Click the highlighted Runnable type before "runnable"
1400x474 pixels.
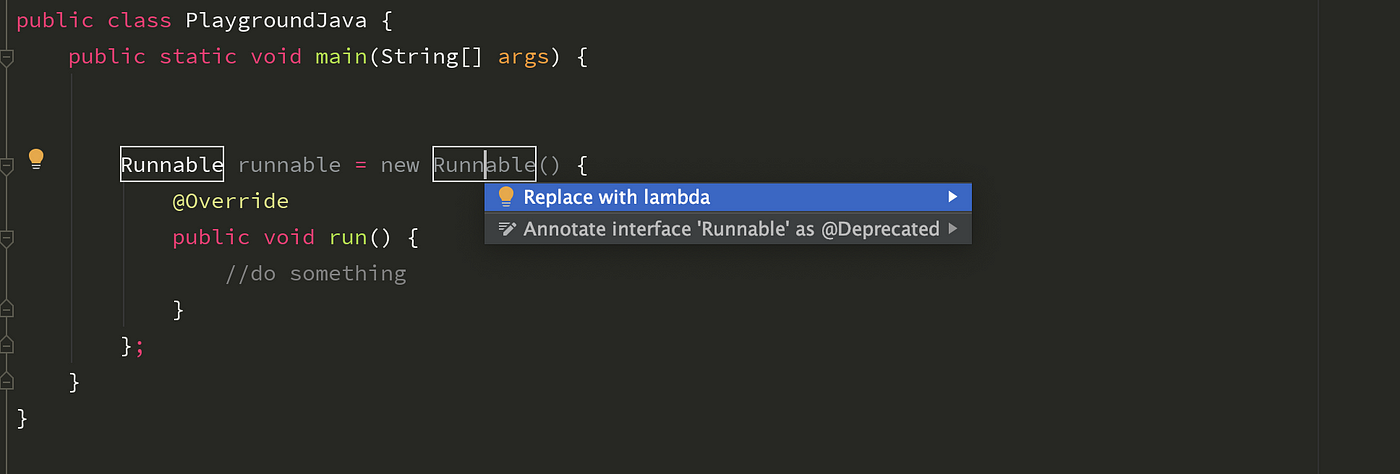172,165
